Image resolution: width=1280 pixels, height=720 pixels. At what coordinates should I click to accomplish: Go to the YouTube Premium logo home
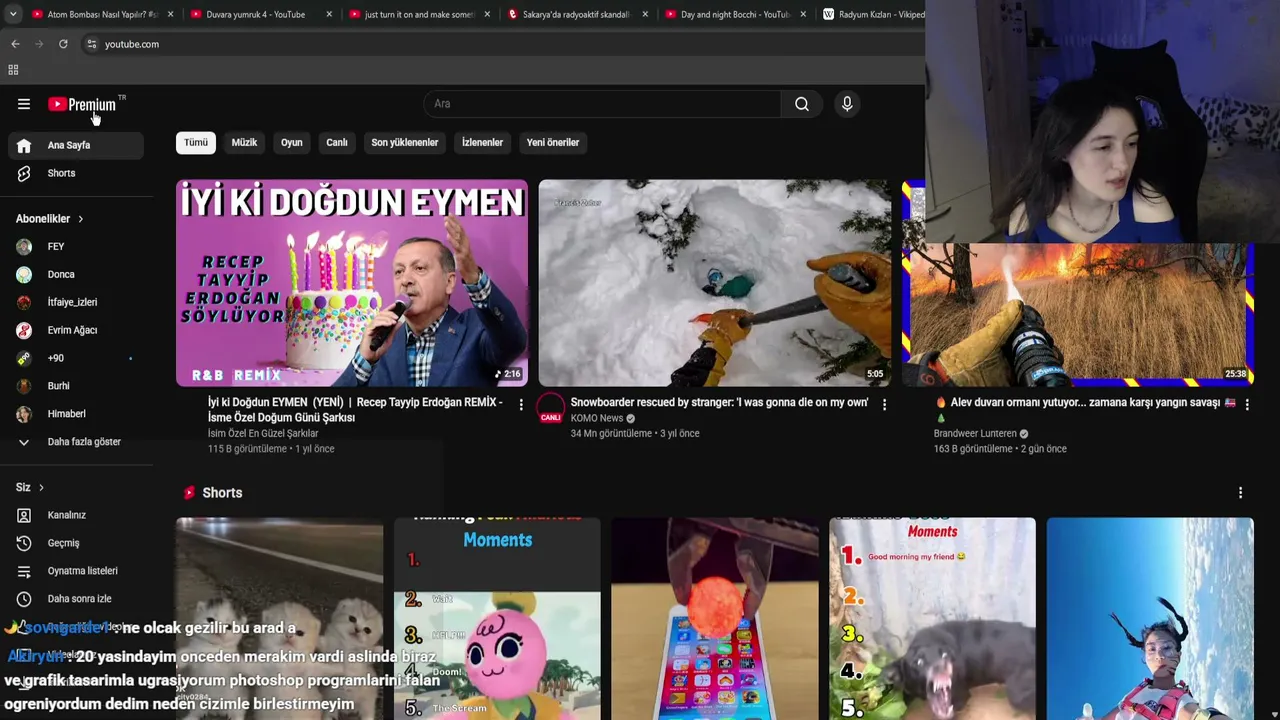click(82, 104)
